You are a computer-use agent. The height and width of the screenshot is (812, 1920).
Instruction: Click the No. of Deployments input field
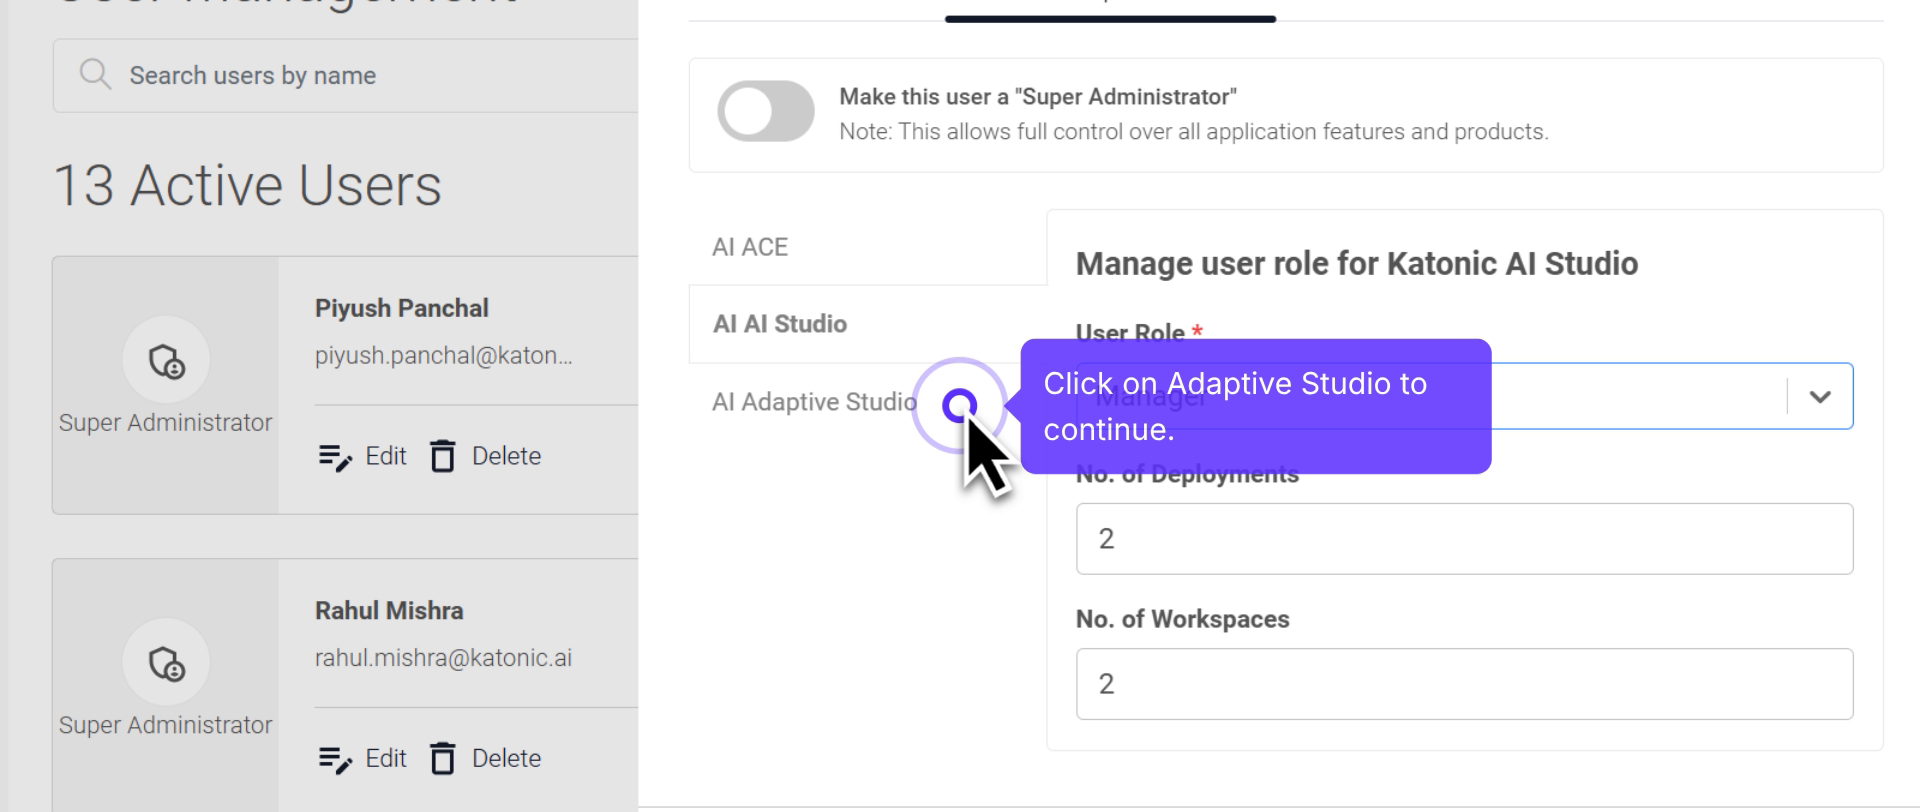coord(1464,539)
